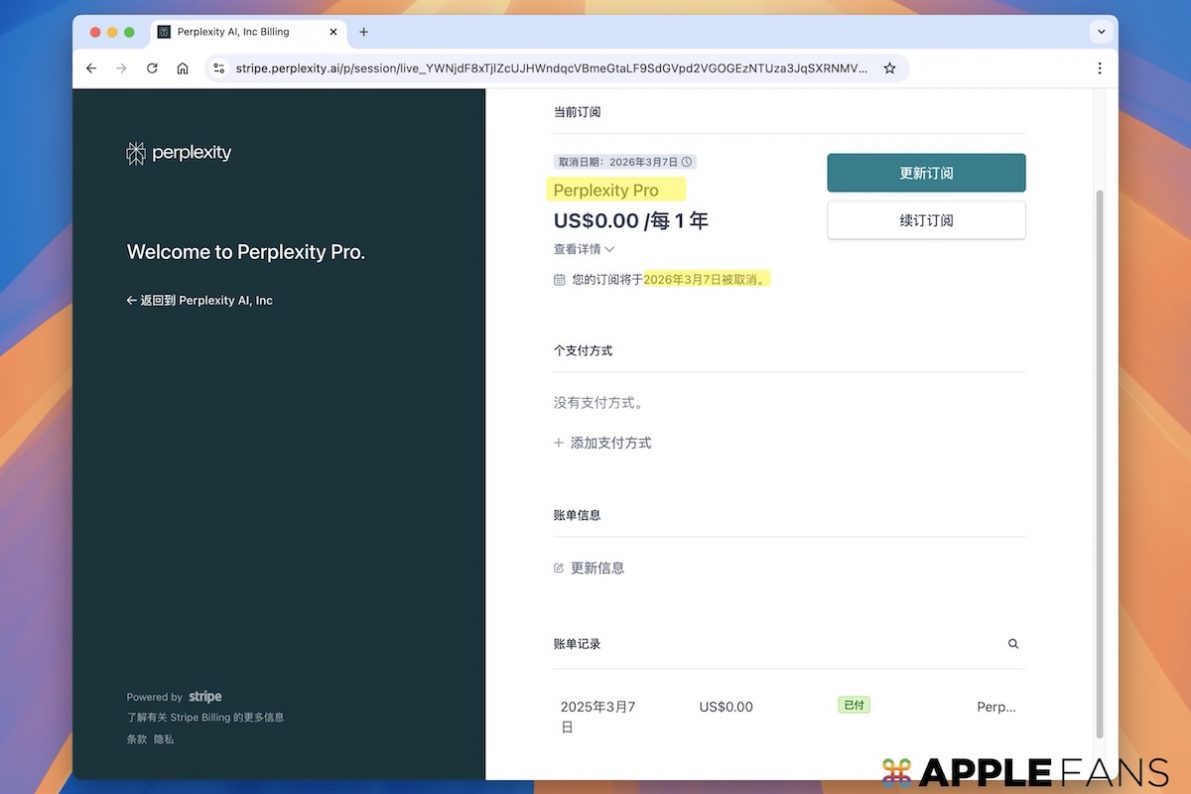Expand 查看详情 subscription details

pos(584,249)
